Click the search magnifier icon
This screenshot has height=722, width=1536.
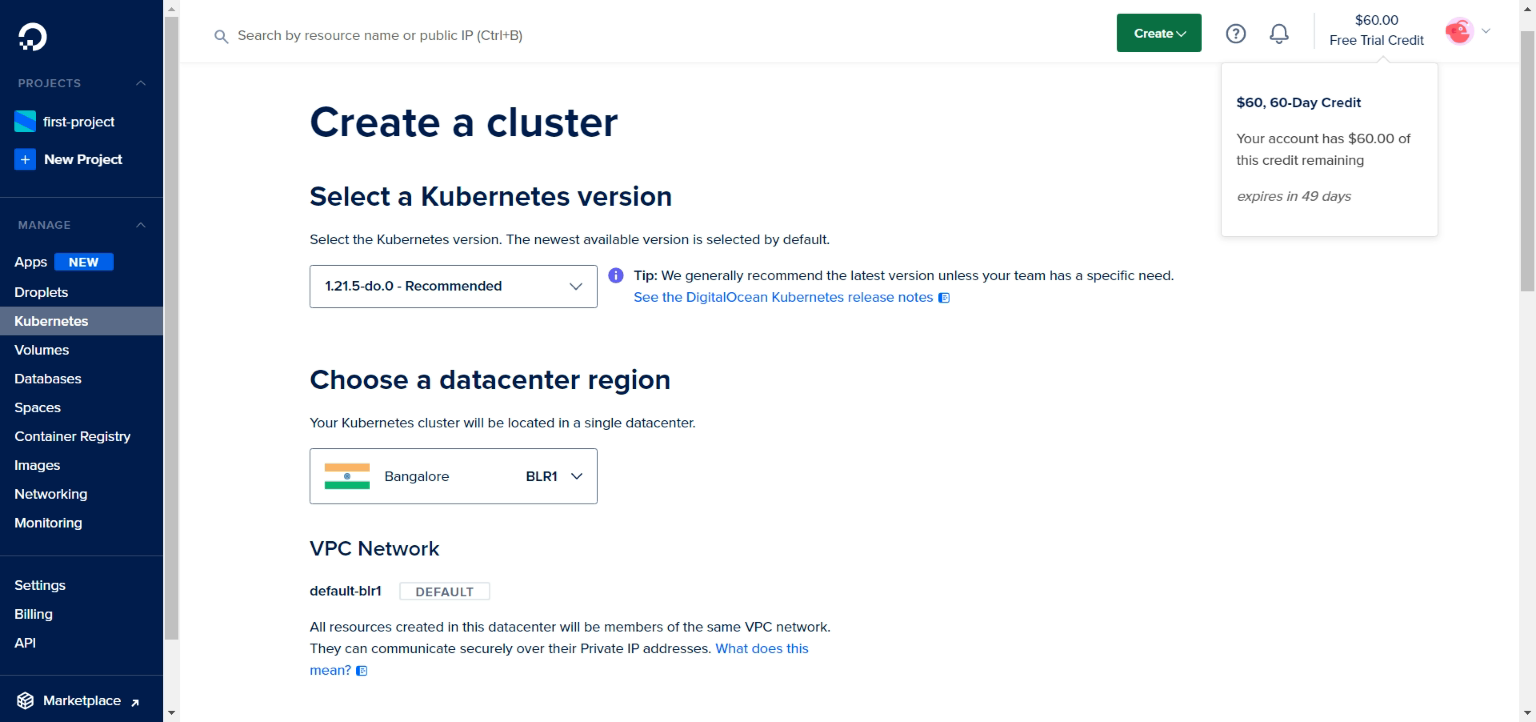click(221, 36)
